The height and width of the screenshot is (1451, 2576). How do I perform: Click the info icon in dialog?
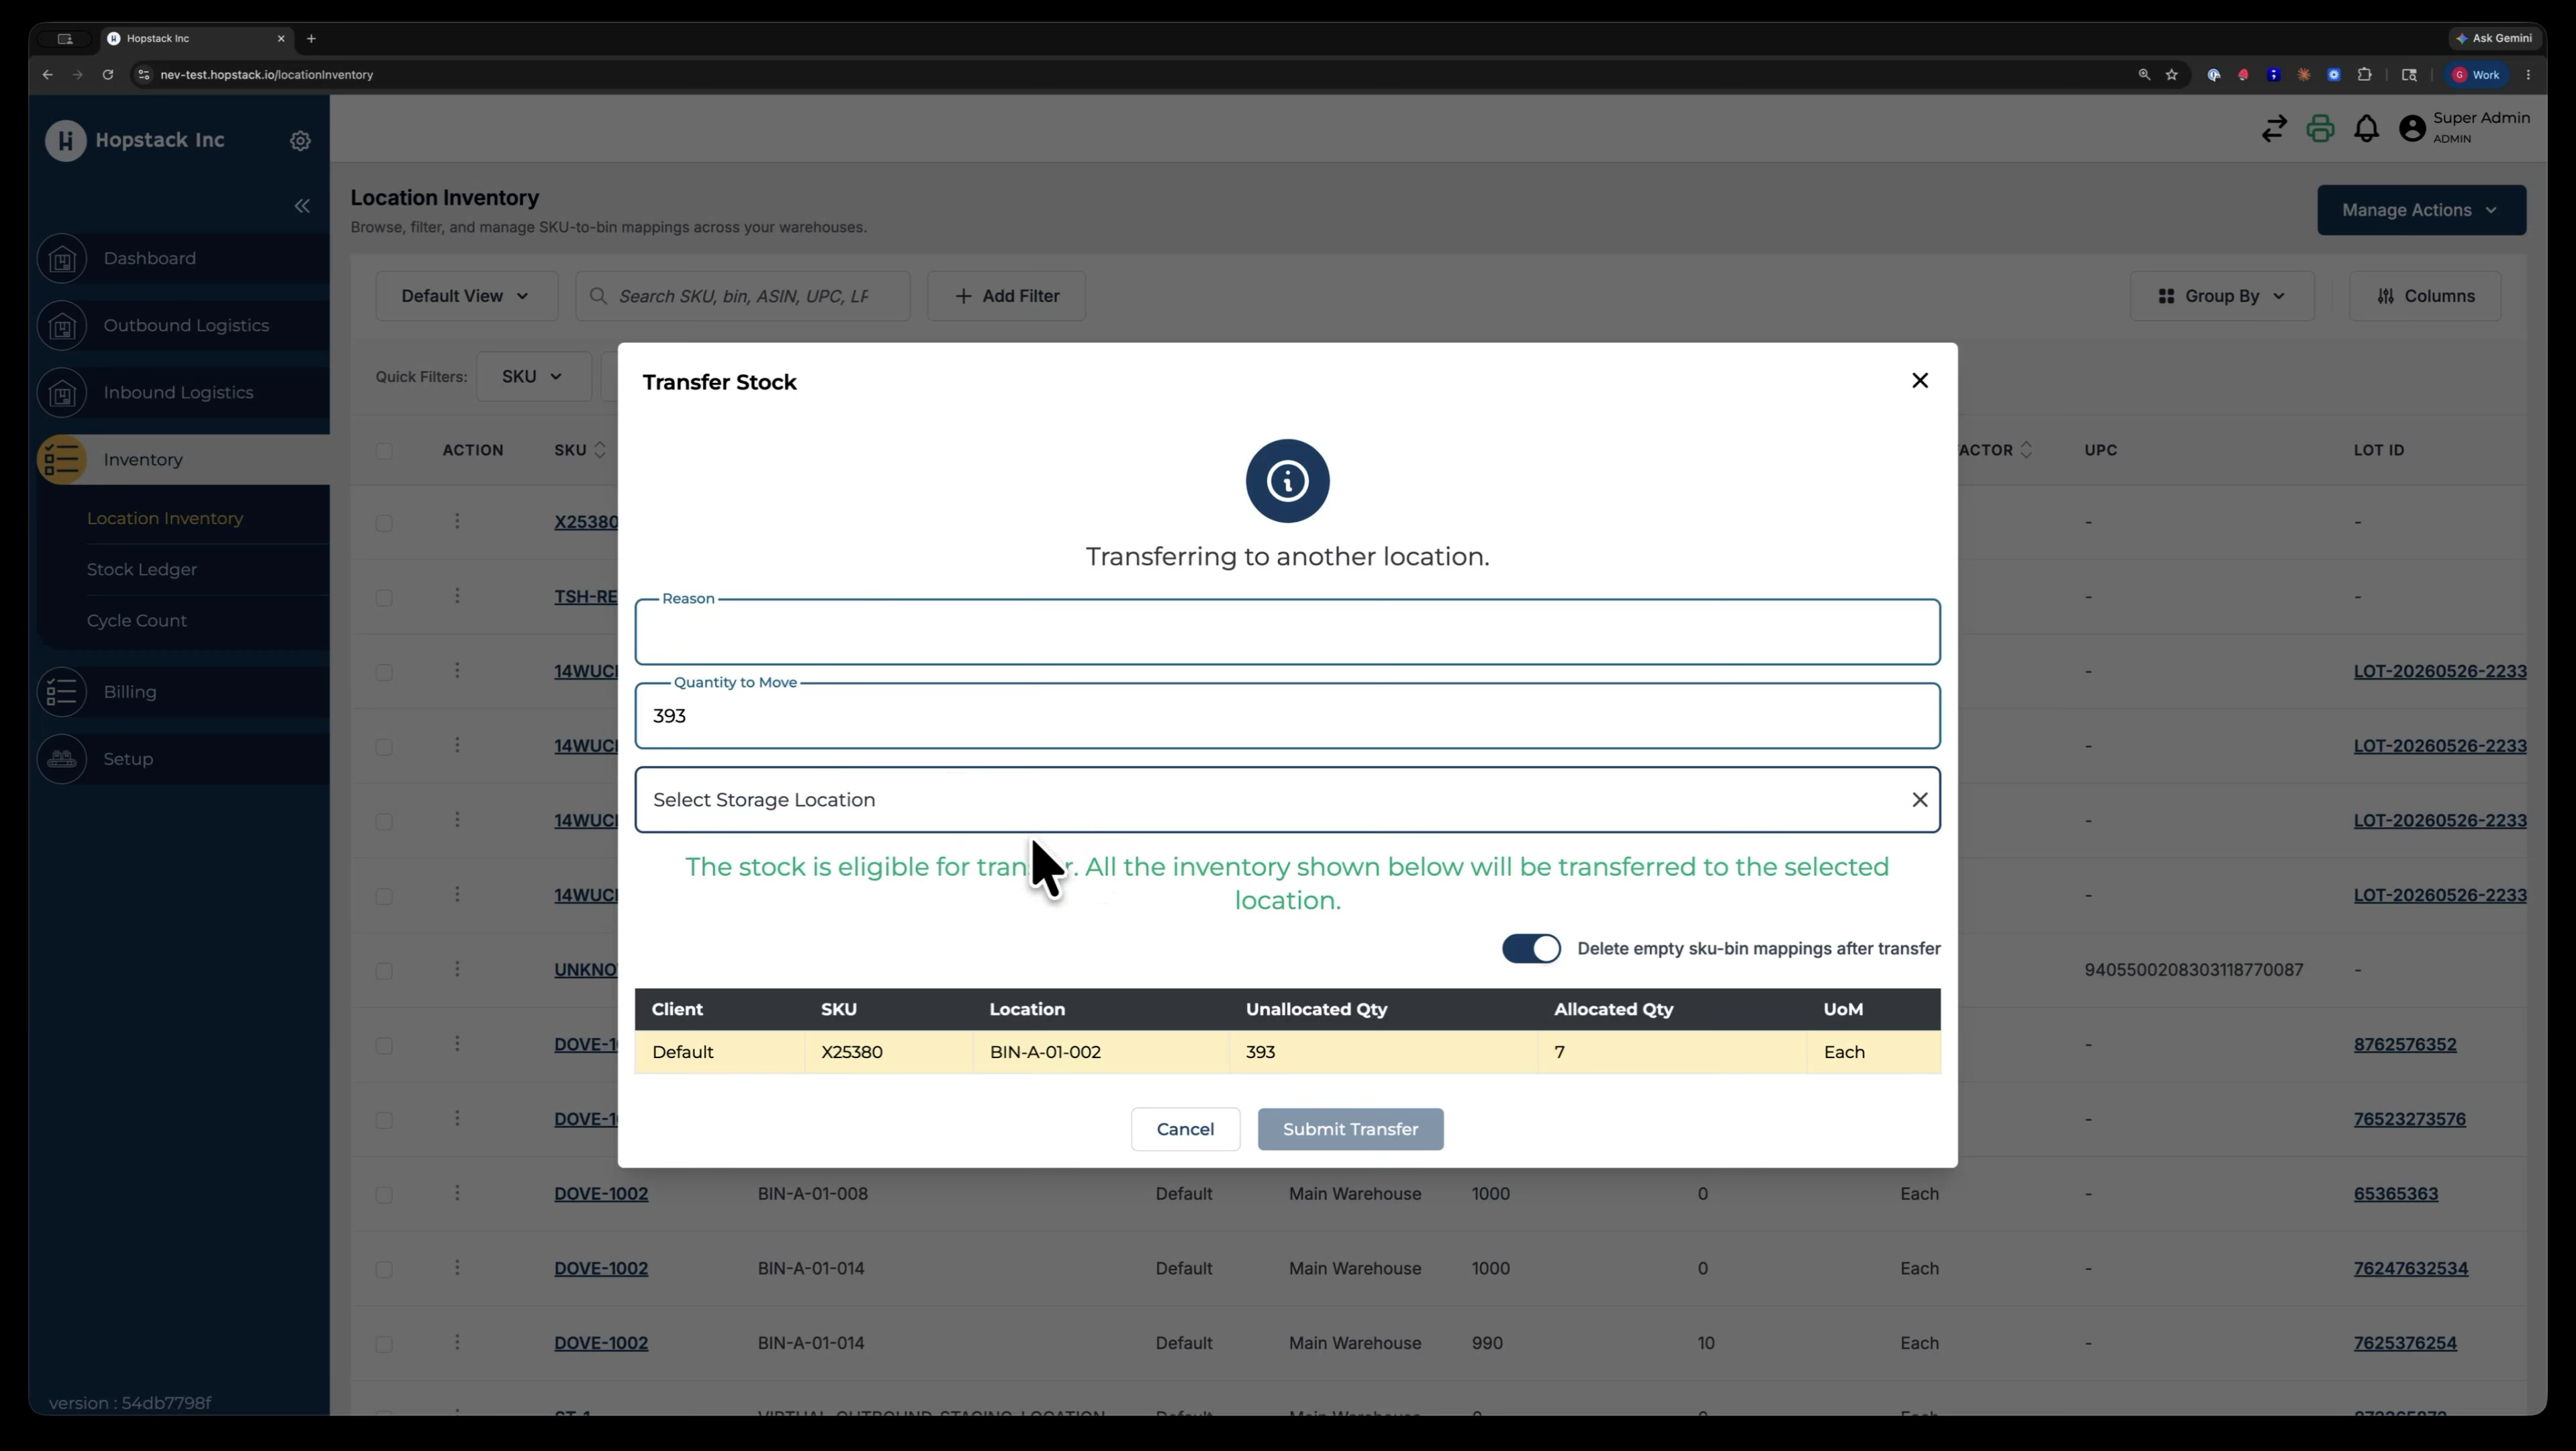coord(1287,481)
